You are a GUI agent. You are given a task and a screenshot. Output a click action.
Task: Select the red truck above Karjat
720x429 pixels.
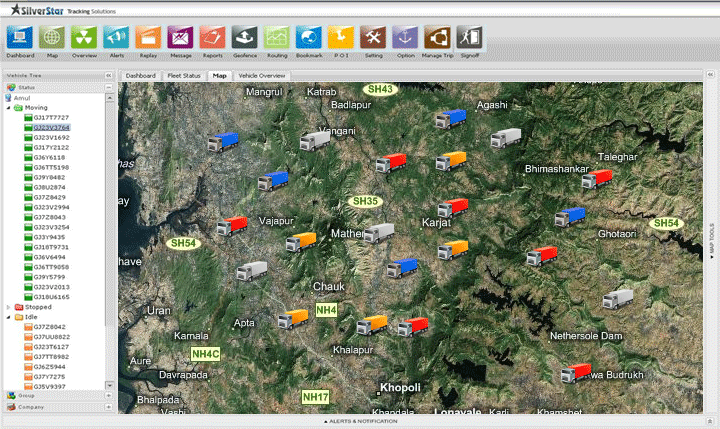453,208
